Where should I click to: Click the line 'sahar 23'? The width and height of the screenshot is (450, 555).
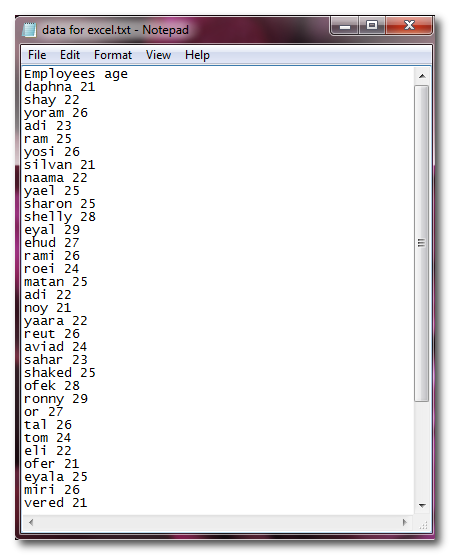tap(56, 360)
